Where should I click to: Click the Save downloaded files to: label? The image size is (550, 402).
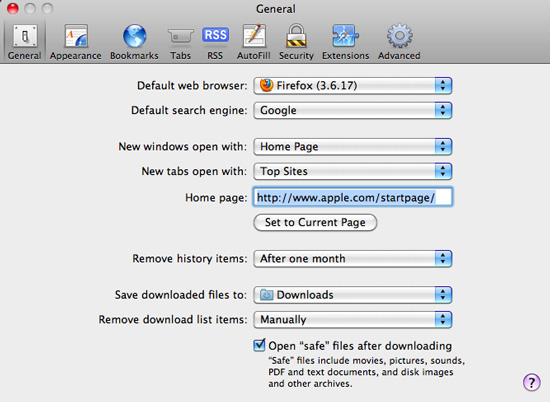click(x=181, y=295)
